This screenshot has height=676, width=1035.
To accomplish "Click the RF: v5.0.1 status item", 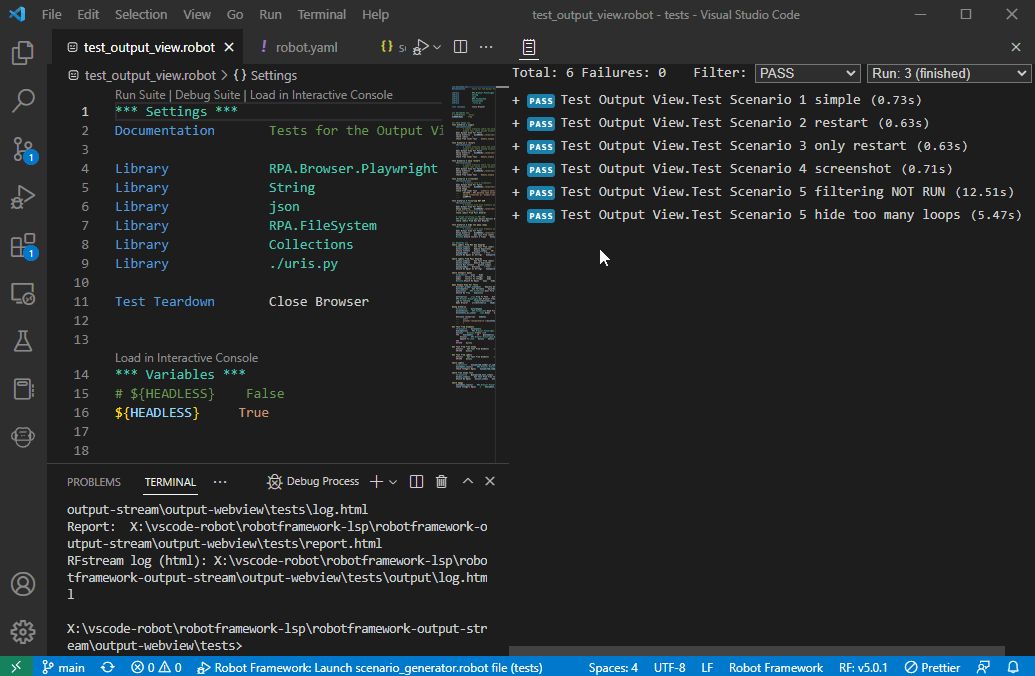I will [x=863, y=667].
